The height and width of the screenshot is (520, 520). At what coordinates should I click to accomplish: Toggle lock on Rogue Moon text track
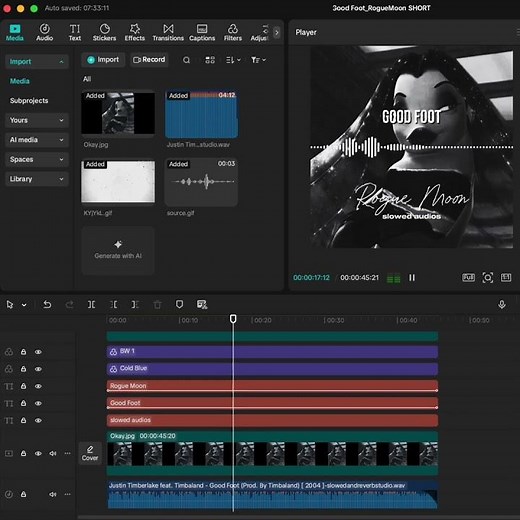[23, 386]
